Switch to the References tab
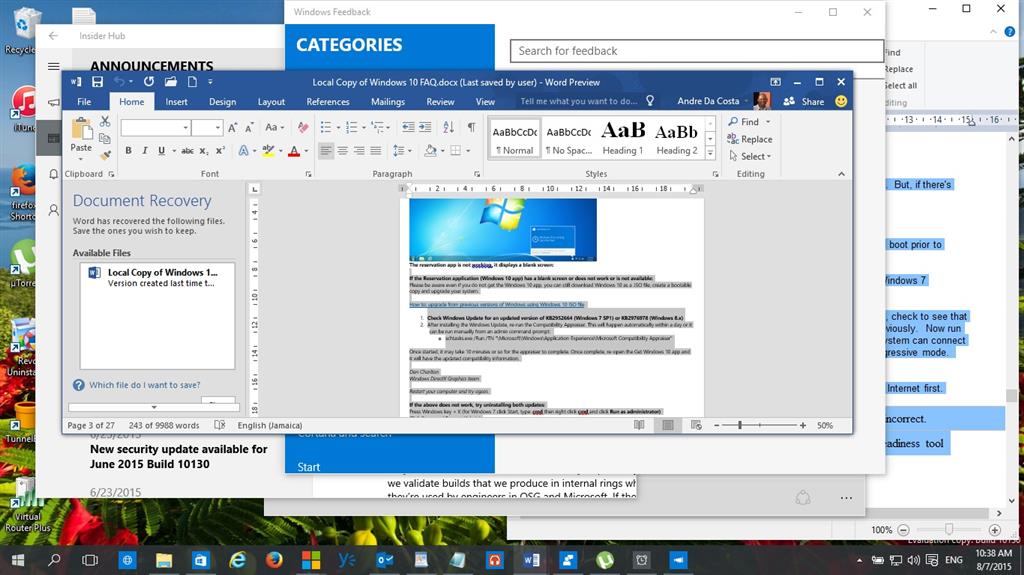The width and height of the screenshot is (1024, 575). tap(328, 101)
